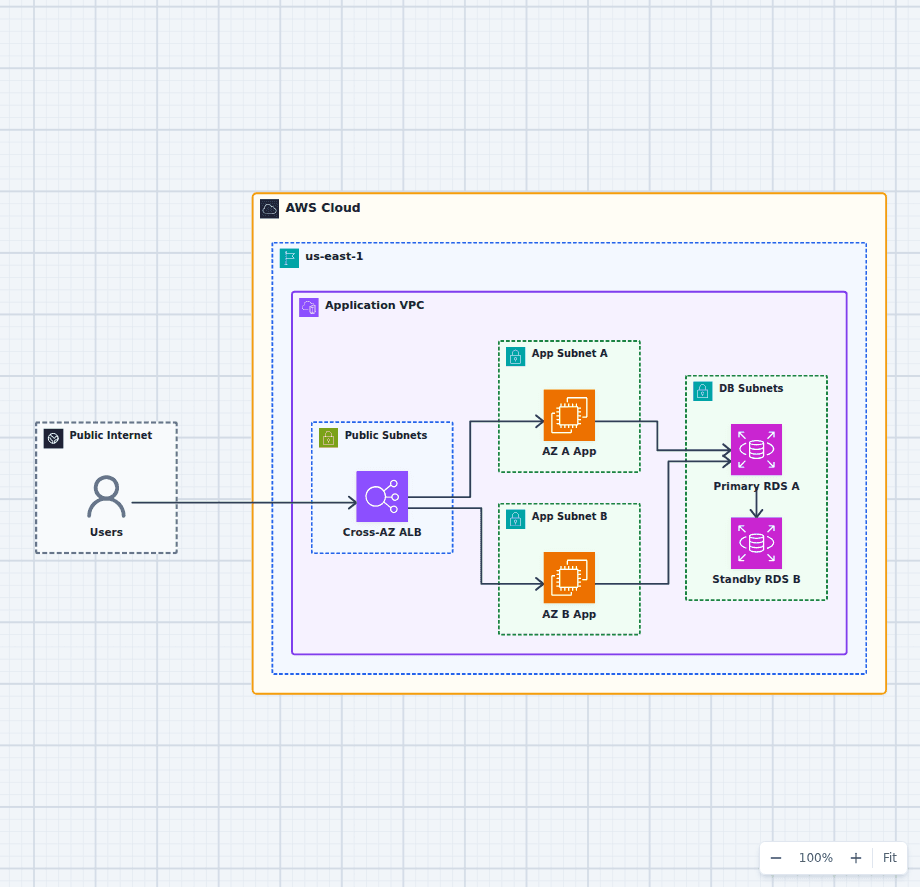
Task: Select the Public Subnets label
Action: [385, 435]
